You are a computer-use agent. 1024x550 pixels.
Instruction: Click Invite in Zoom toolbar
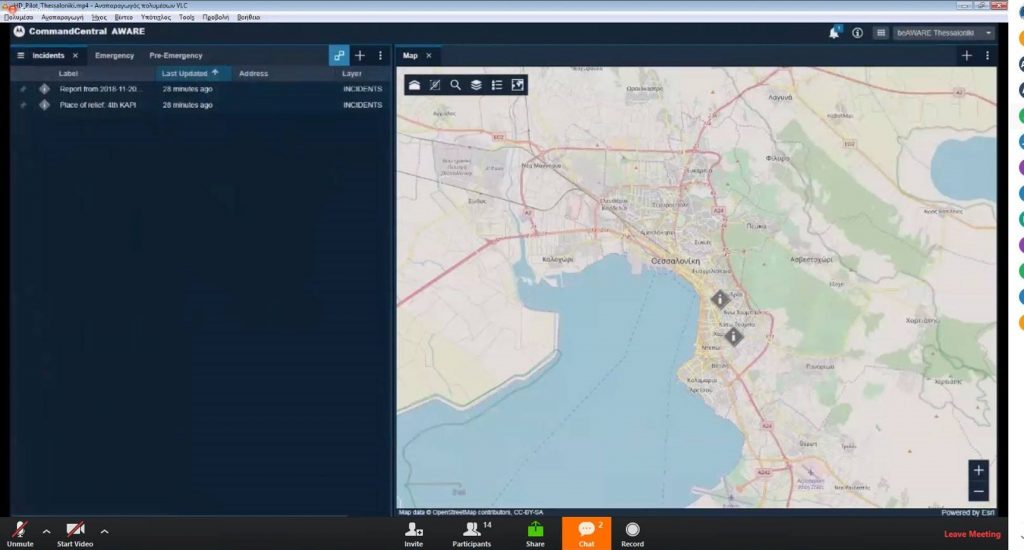pyautogui.click(x=413, y=534)
